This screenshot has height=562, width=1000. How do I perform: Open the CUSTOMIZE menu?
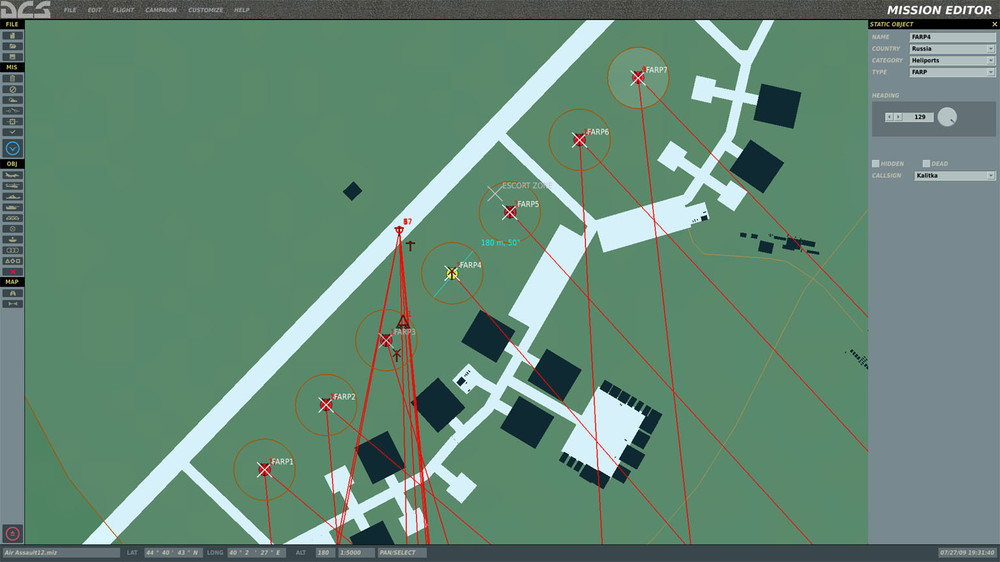(205, 10)
